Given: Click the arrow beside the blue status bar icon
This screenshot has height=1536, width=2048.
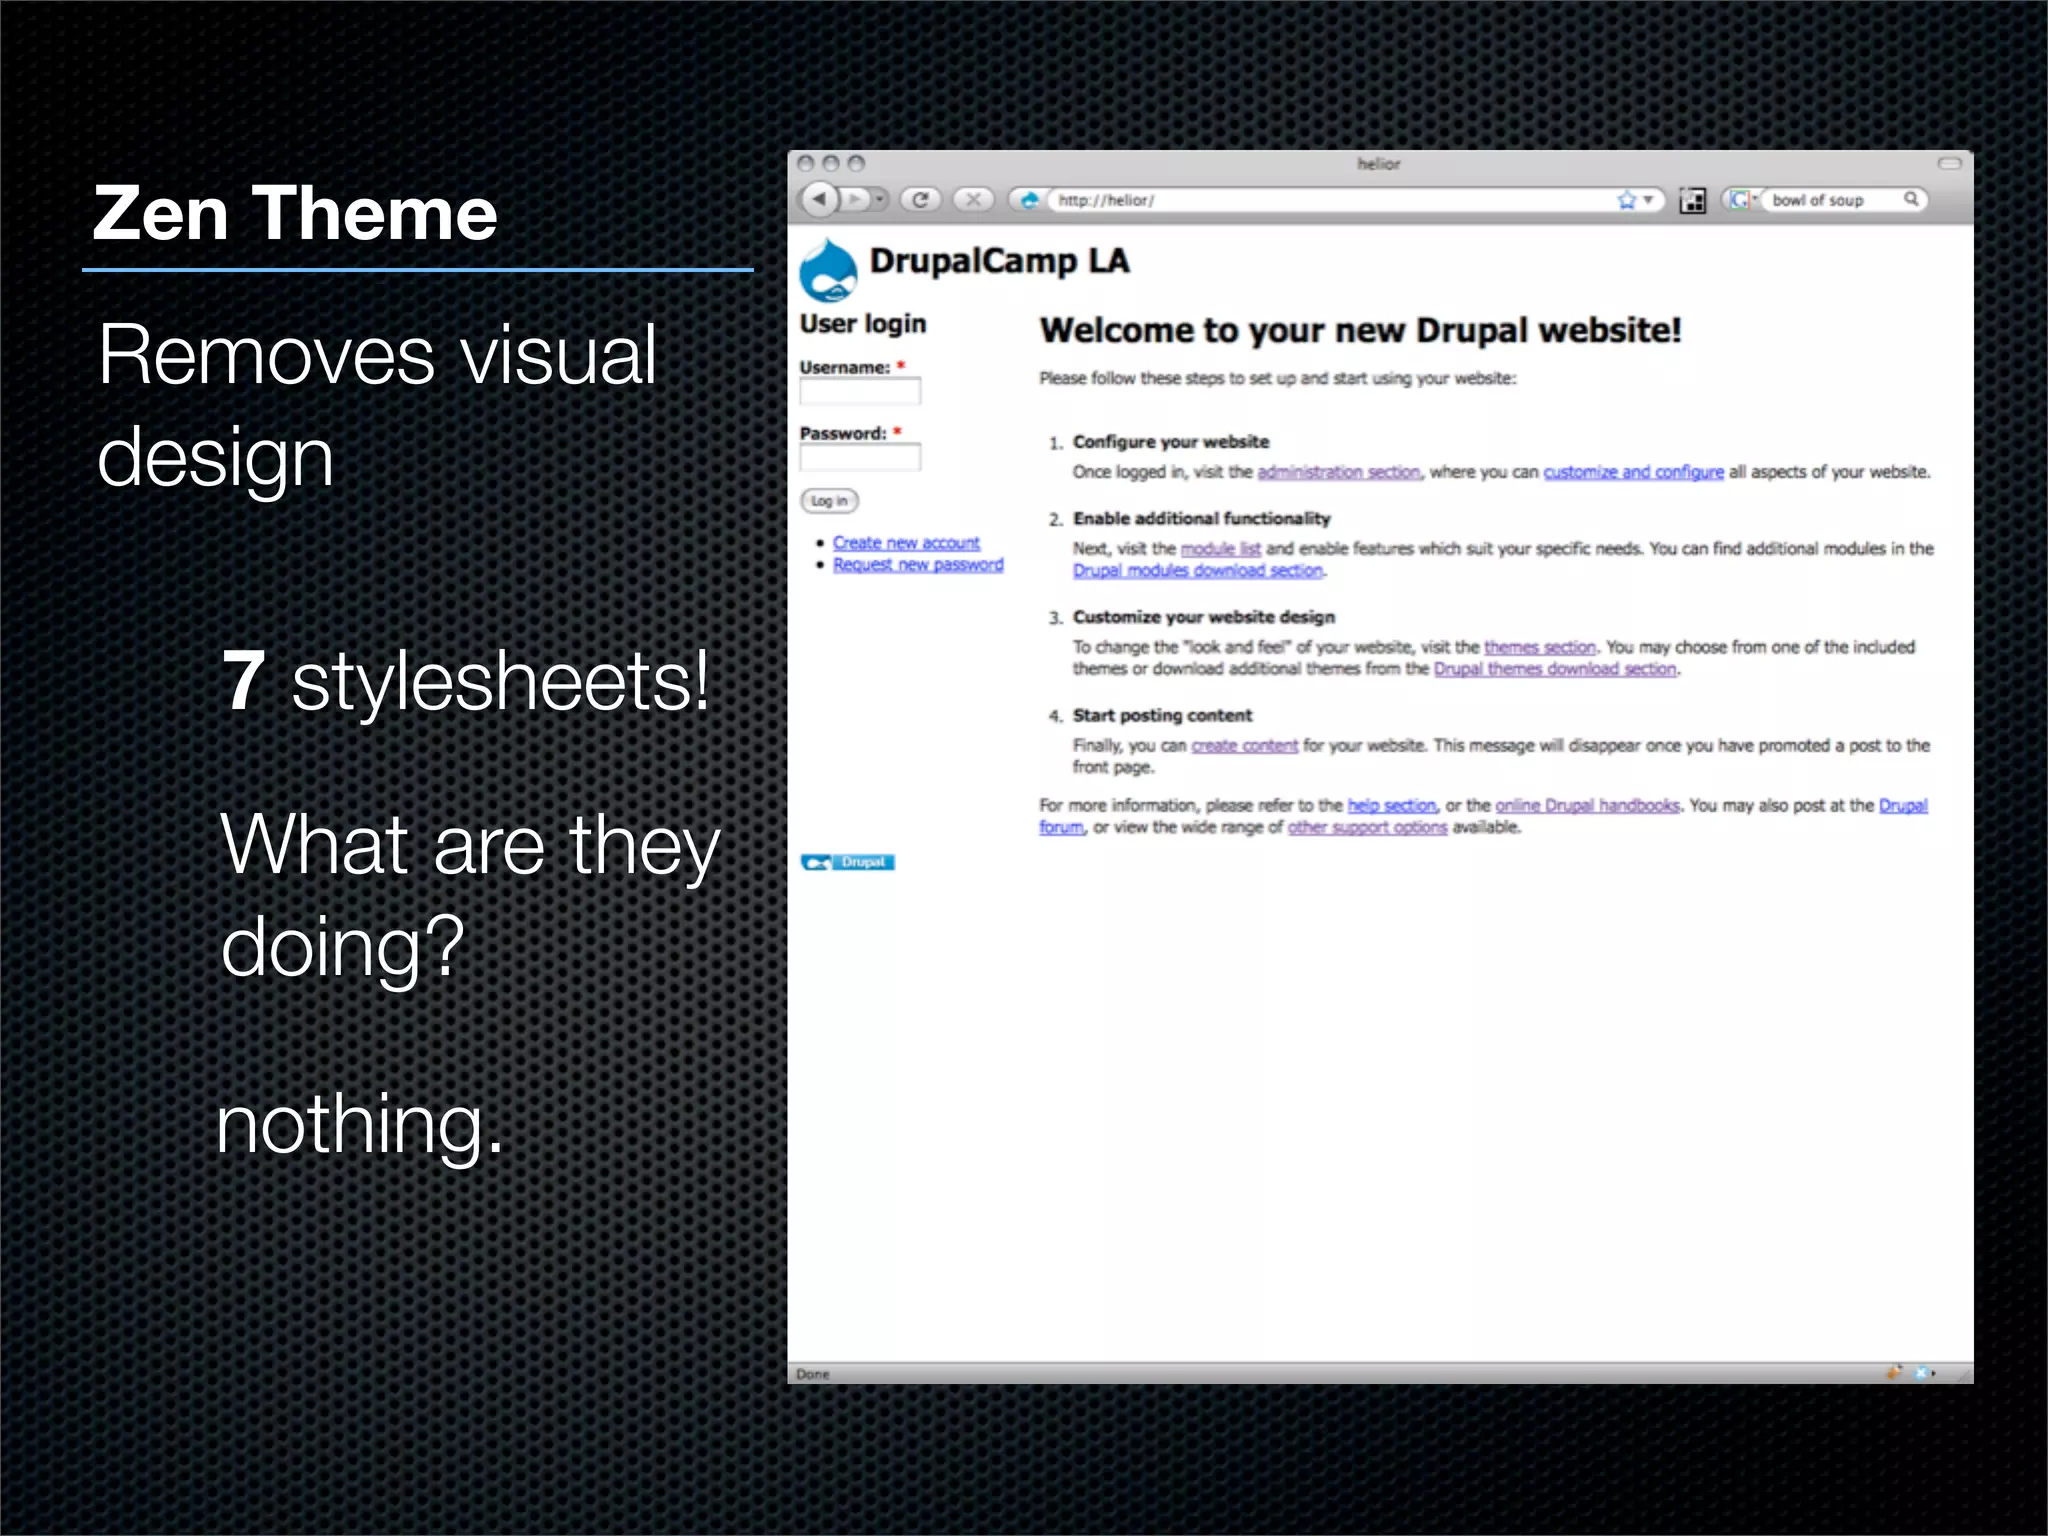Looking at the screenshot, I should [1933, 1374].
